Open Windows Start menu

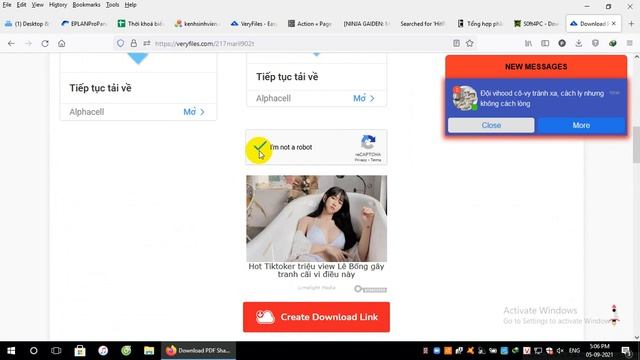tap(11, 351)
